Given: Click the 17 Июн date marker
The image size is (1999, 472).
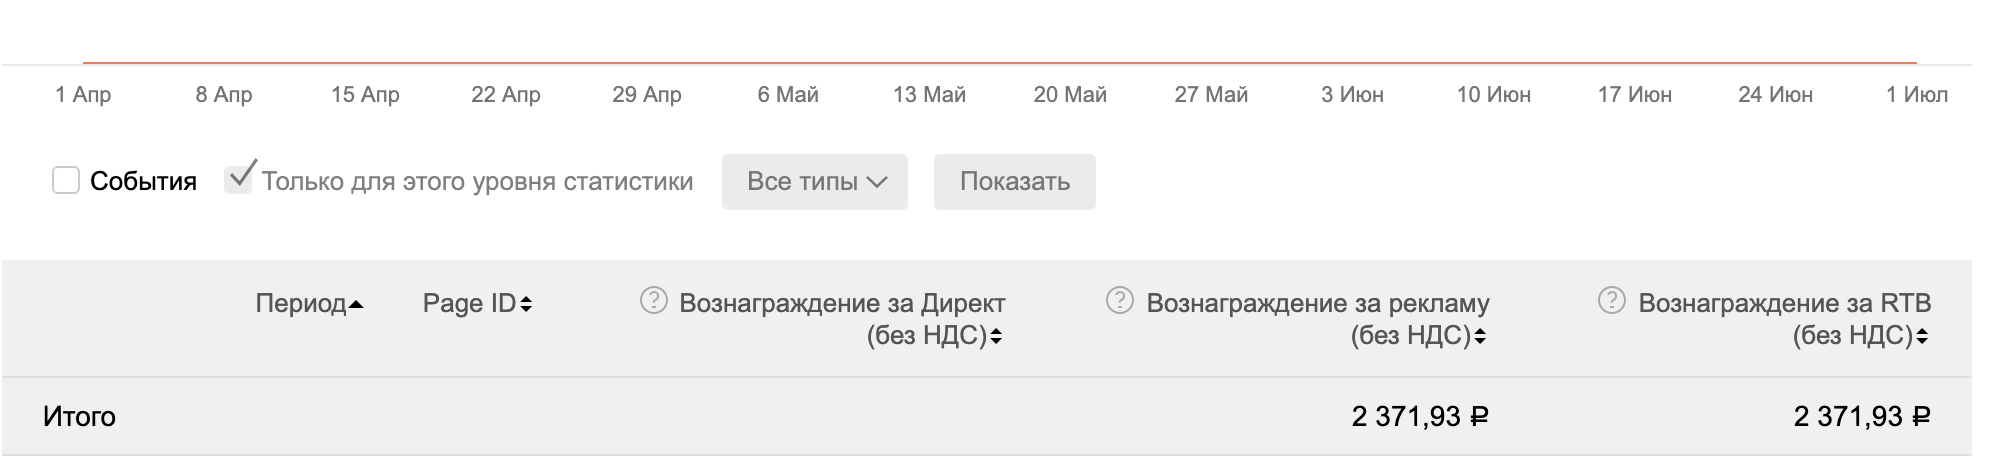Looking at the screenshot, I should 1635,95.
